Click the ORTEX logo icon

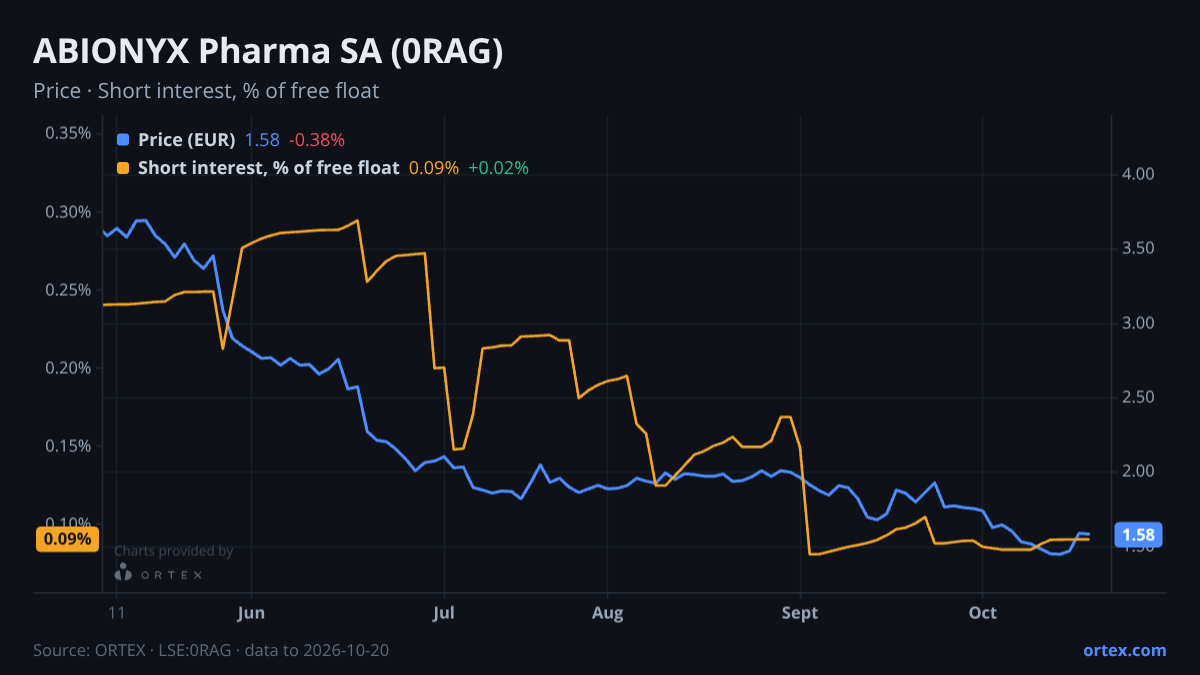tap(123, 573)
